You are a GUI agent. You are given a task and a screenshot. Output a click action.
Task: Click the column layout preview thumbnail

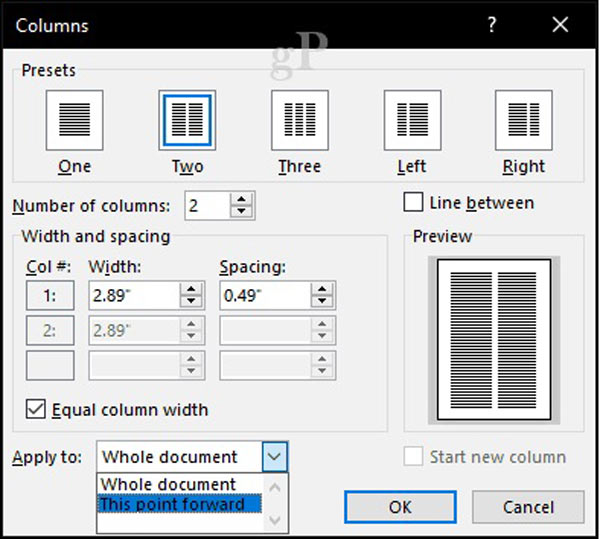(x=494, y=340)
